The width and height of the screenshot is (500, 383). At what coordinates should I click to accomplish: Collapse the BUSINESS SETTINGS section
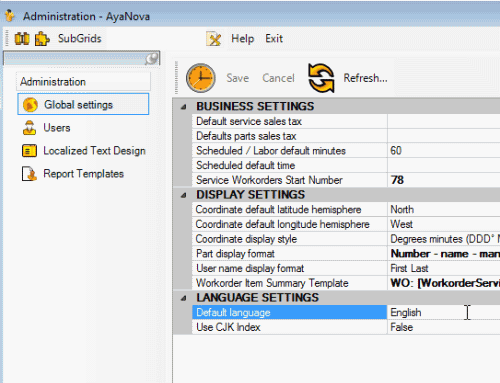click(x=184, y=107)
